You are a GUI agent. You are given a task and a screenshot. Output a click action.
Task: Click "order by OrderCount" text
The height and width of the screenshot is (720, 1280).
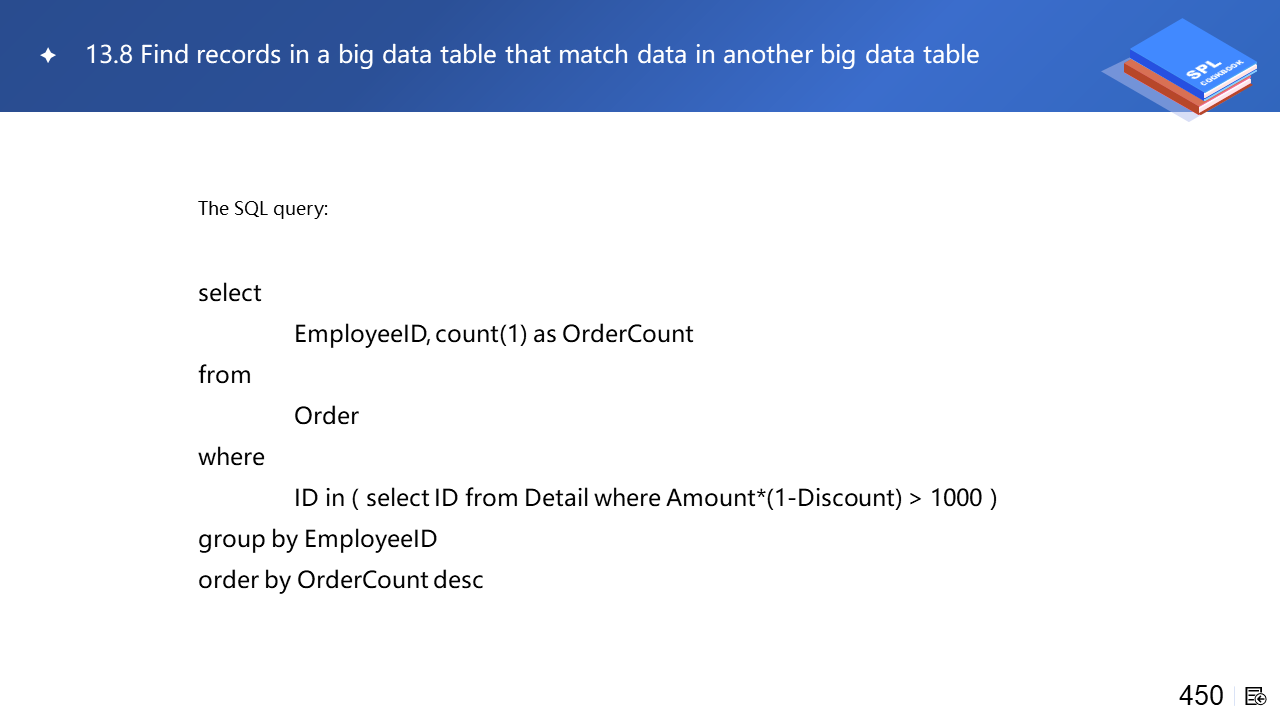point(312,580)
